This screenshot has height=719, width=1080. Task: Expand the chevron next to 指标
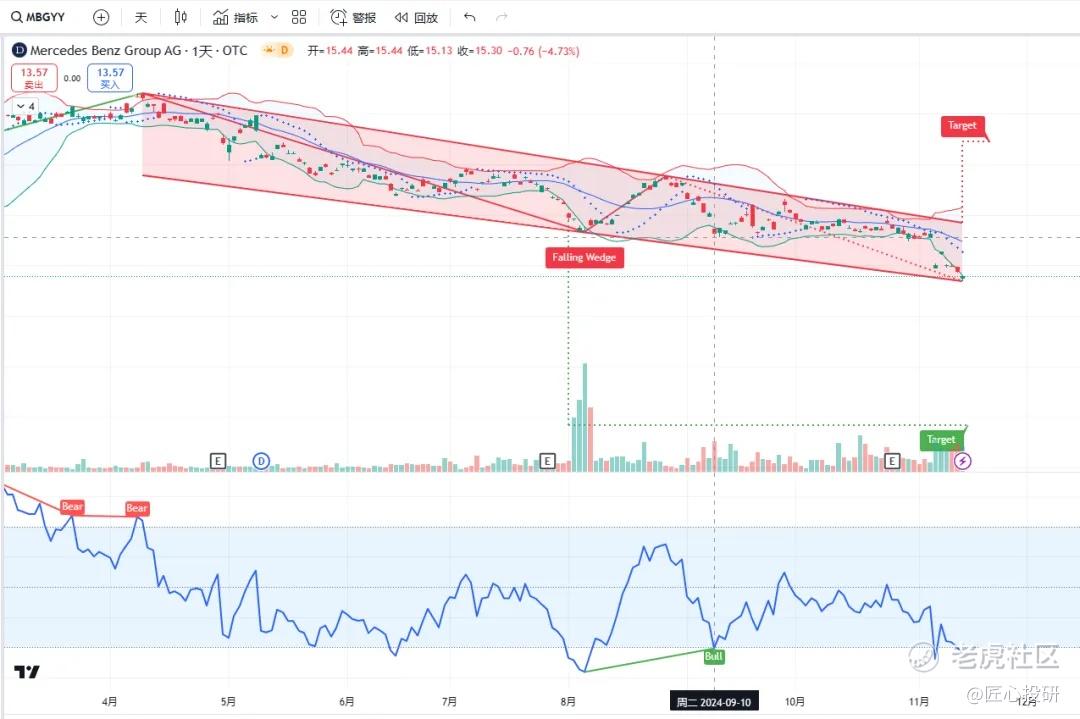pos(274,17)
